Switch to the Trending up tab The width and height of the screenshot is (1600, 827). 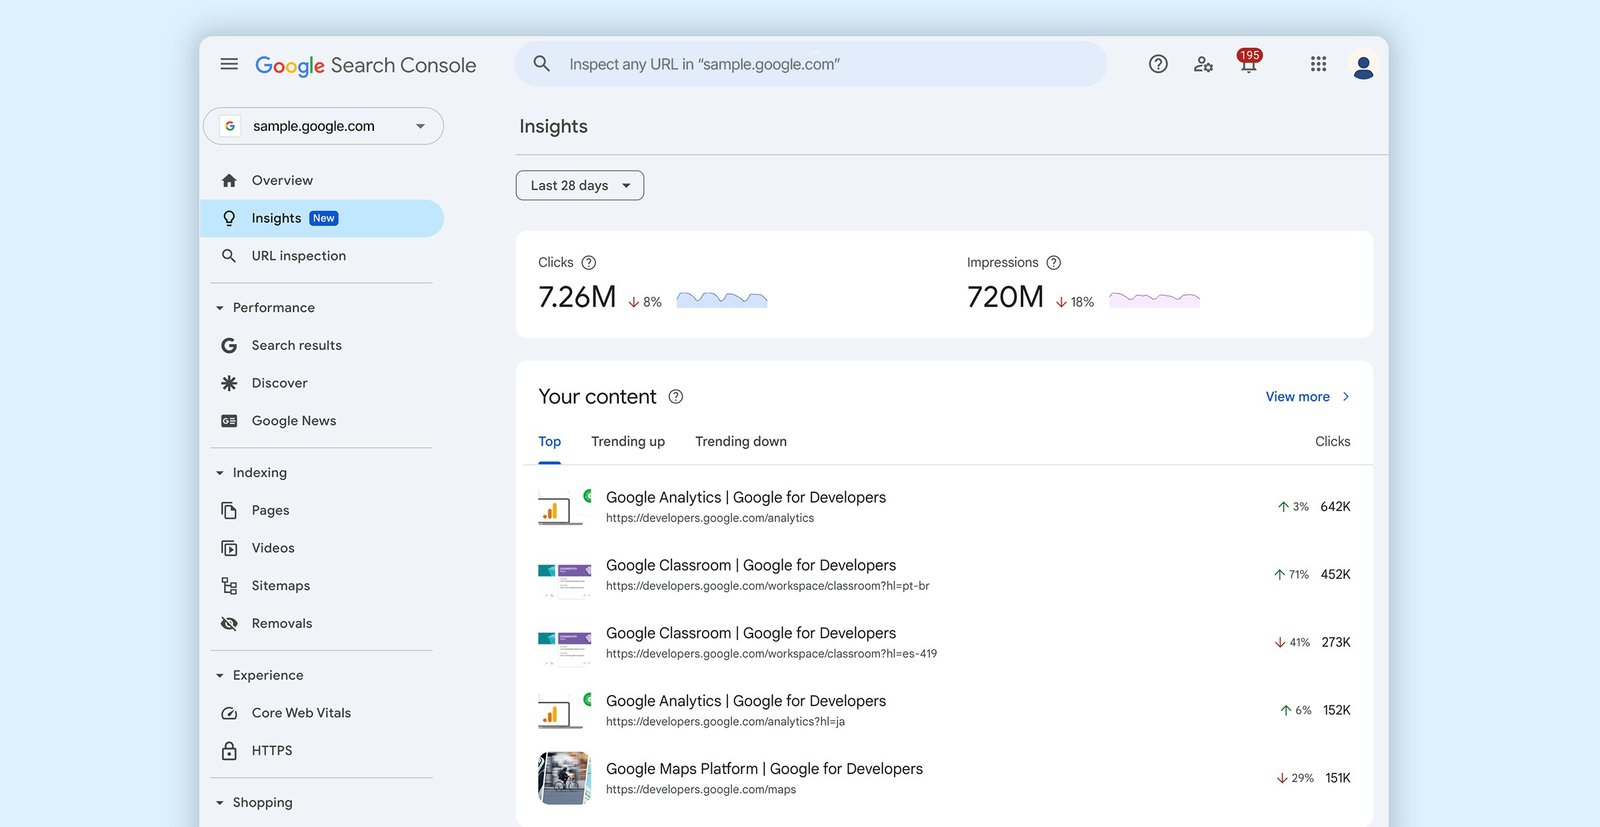(628, 442)
